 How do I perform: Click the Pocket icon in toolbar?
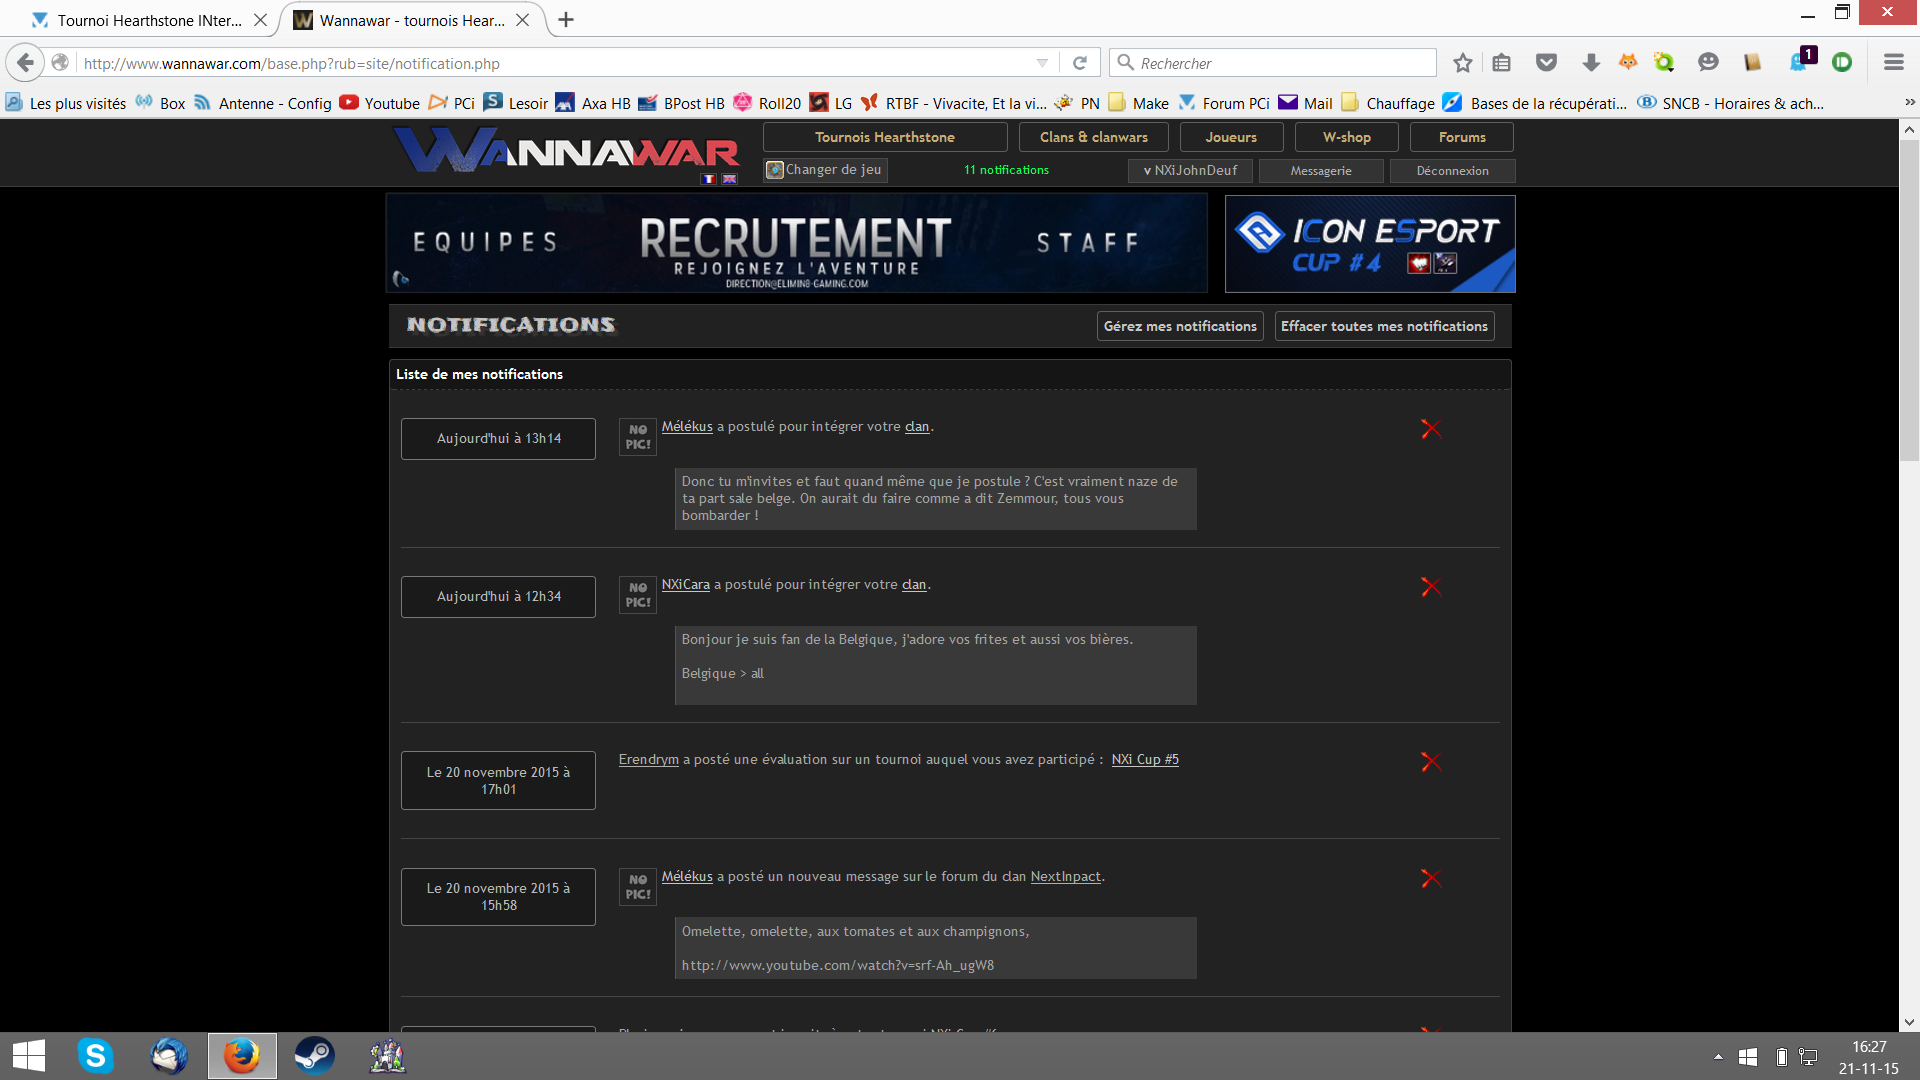click(1547, 63)
